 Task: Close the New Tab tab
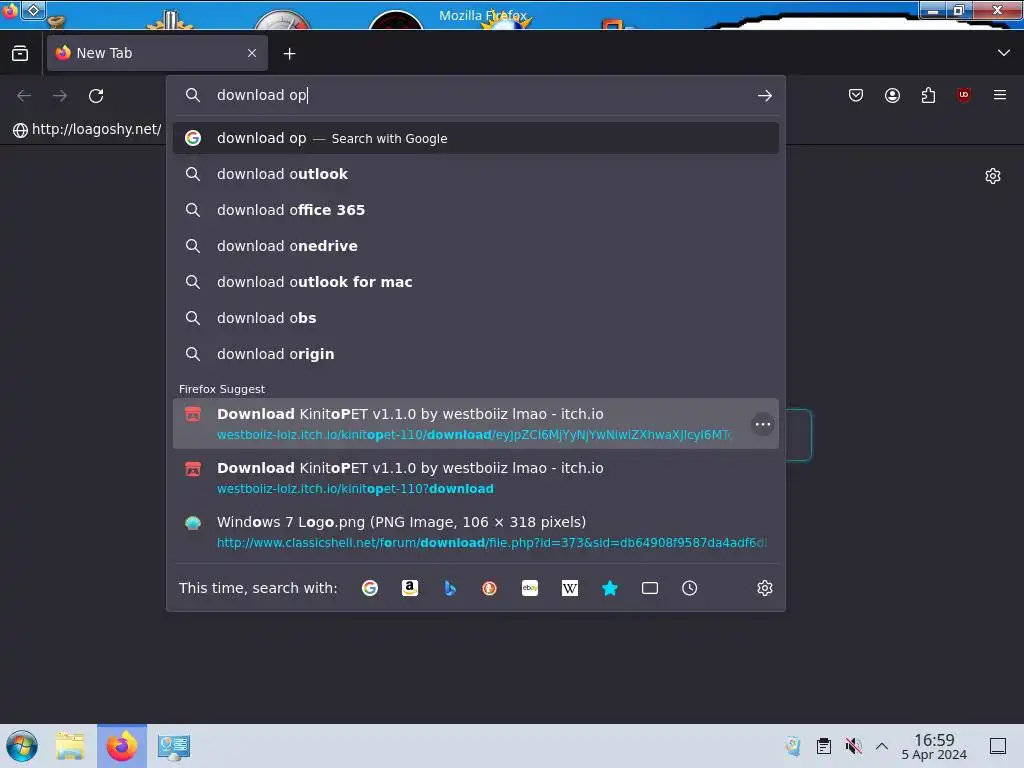pos(252,53)
